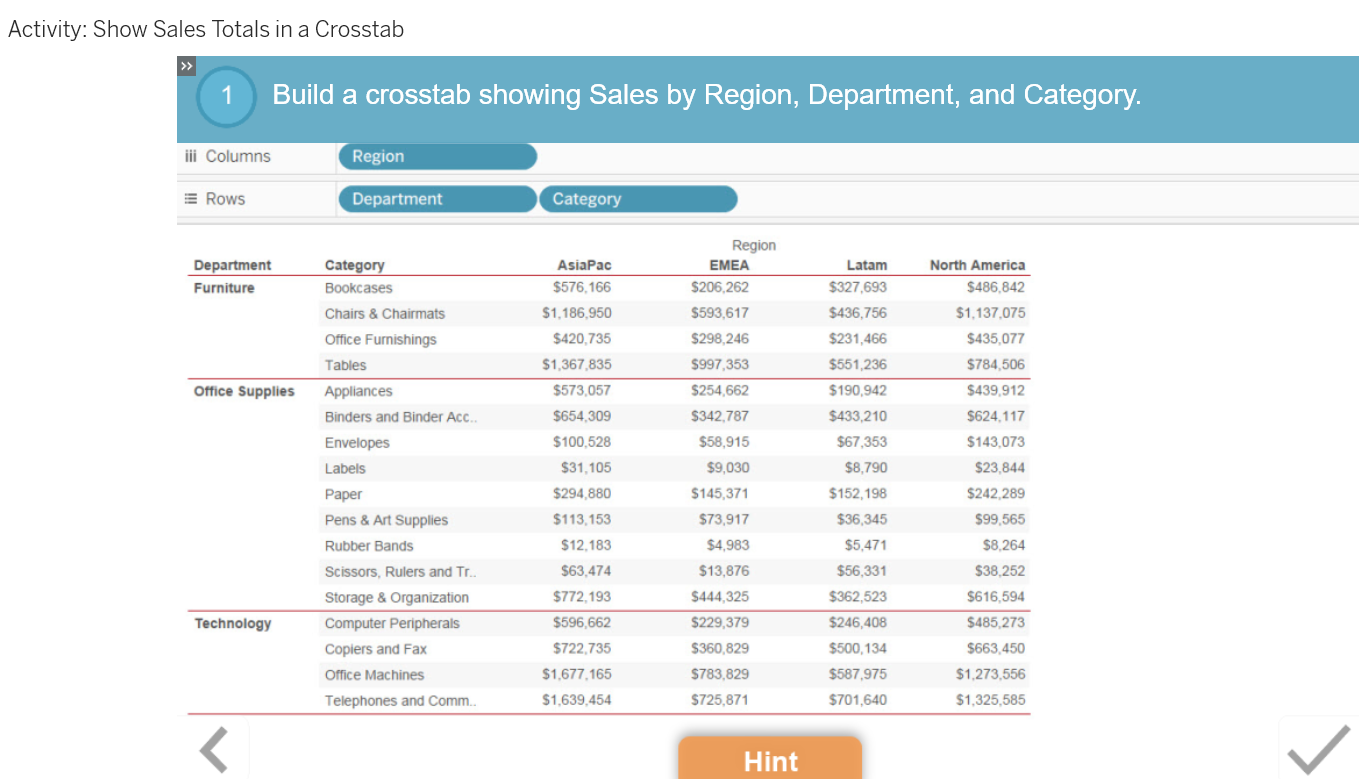
Task: Click Latam Binders value $433,210
Action: [858, 417]
